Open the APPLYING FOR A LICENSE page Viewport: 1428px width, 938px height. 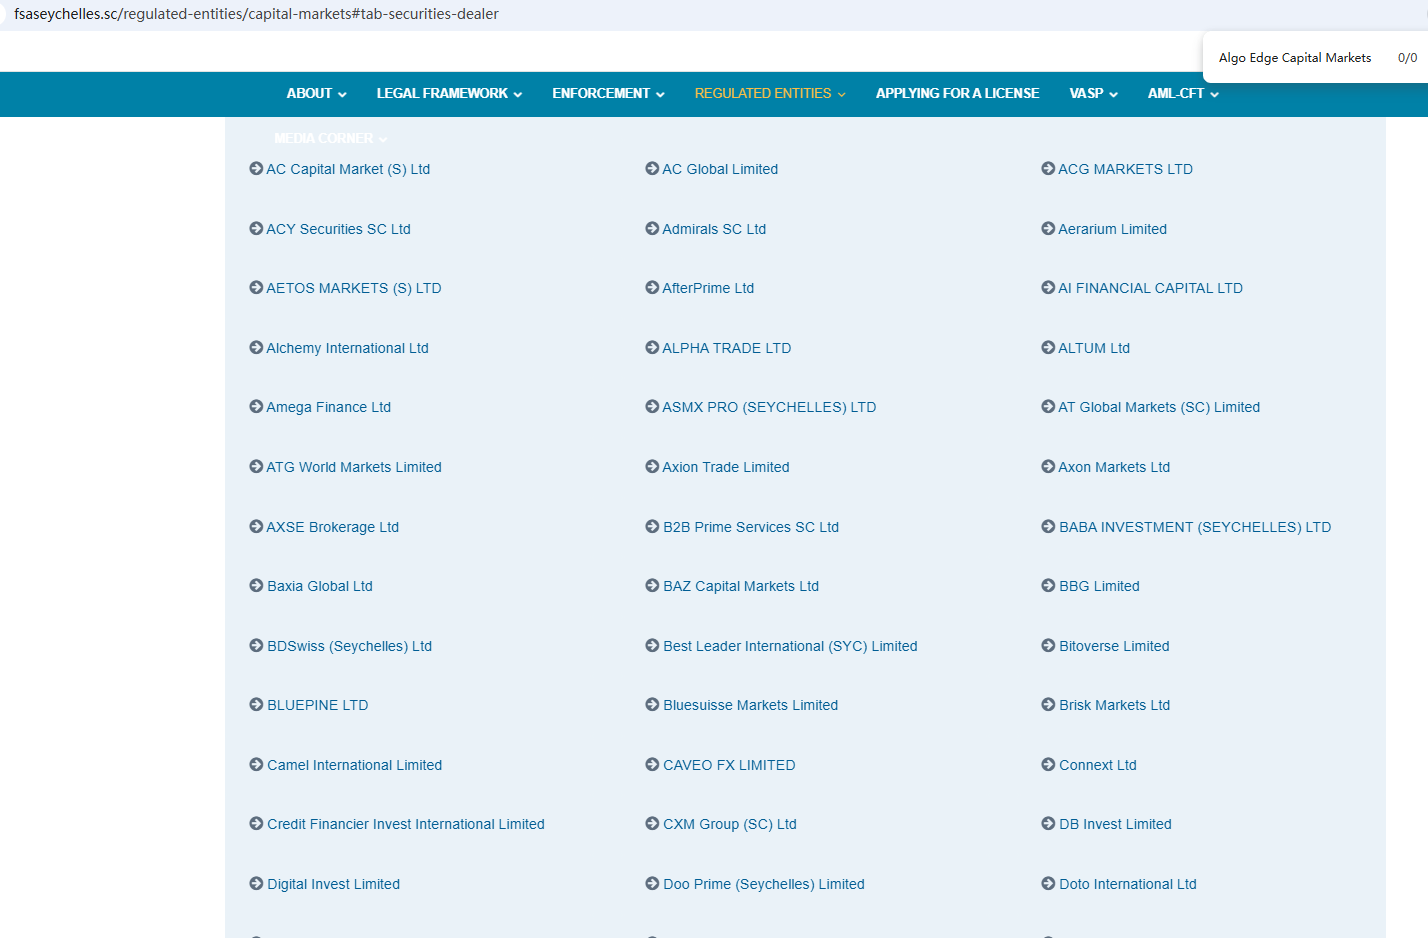[957, 94]
